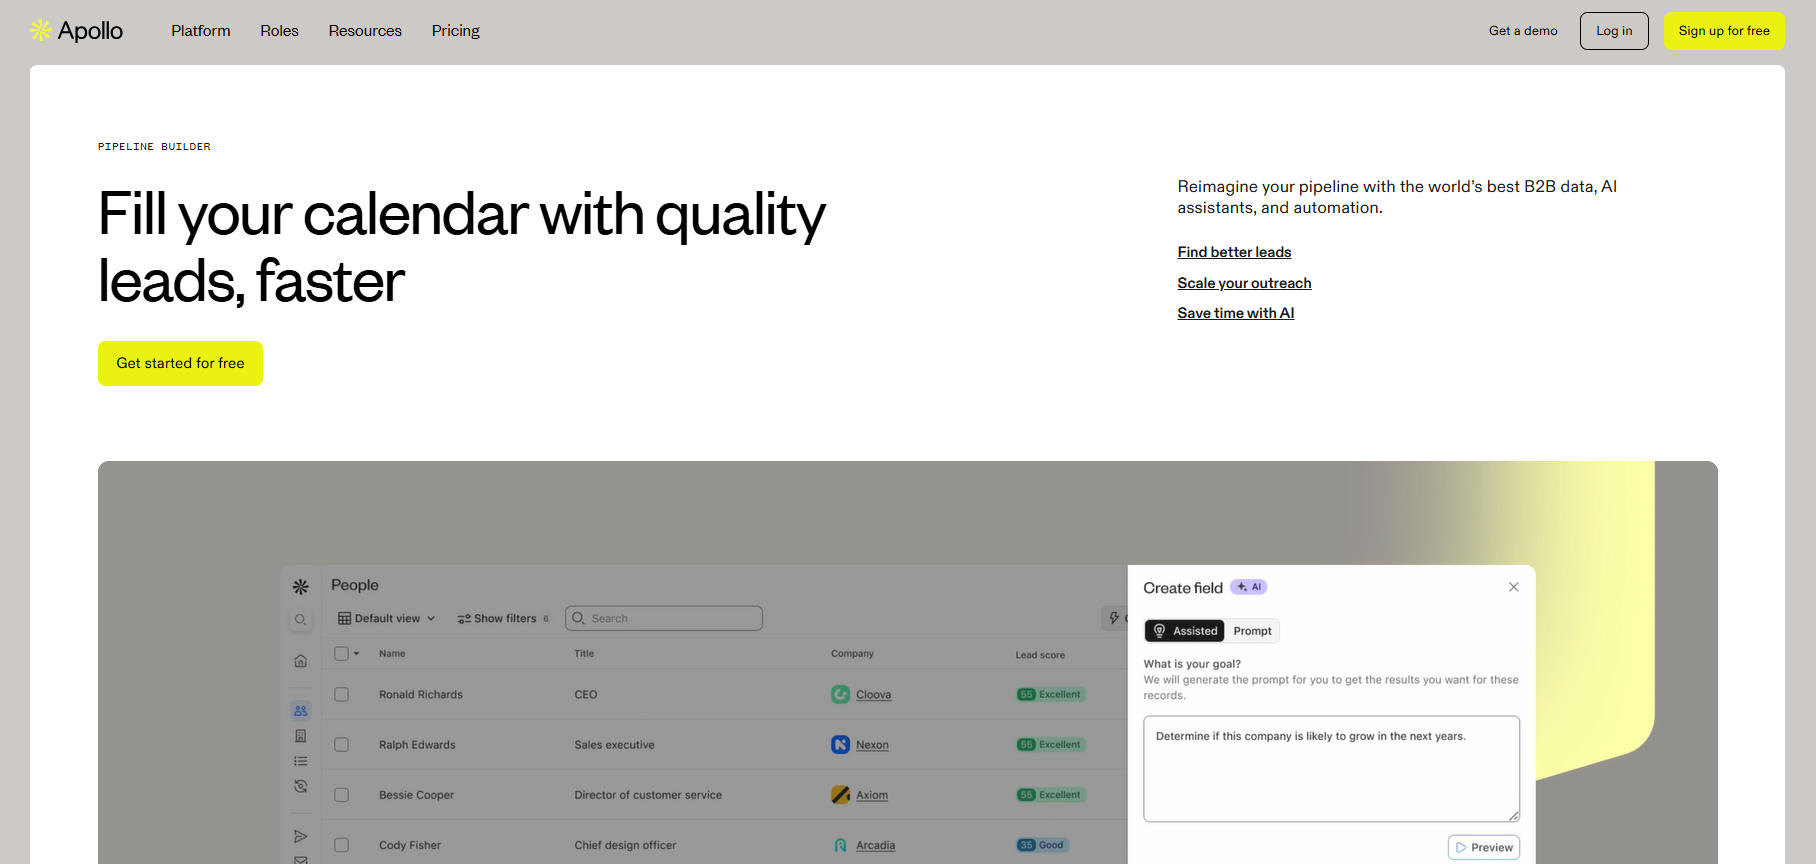Click the Lists icon in sidebar
1816x864 pixels.
(300, 761)
